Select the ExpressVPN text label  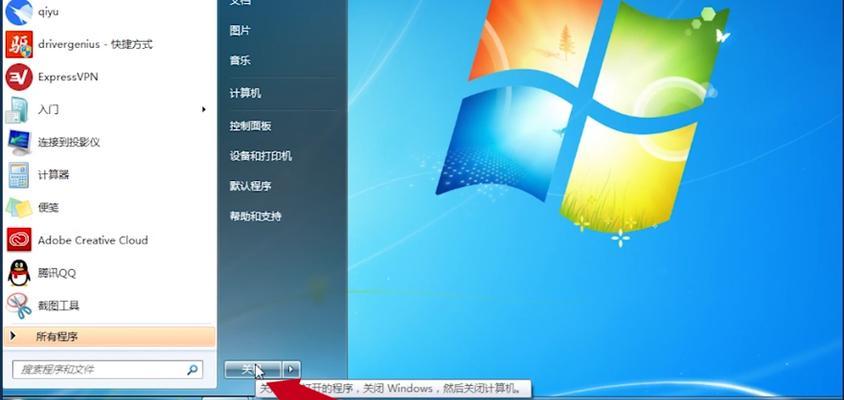68,77
